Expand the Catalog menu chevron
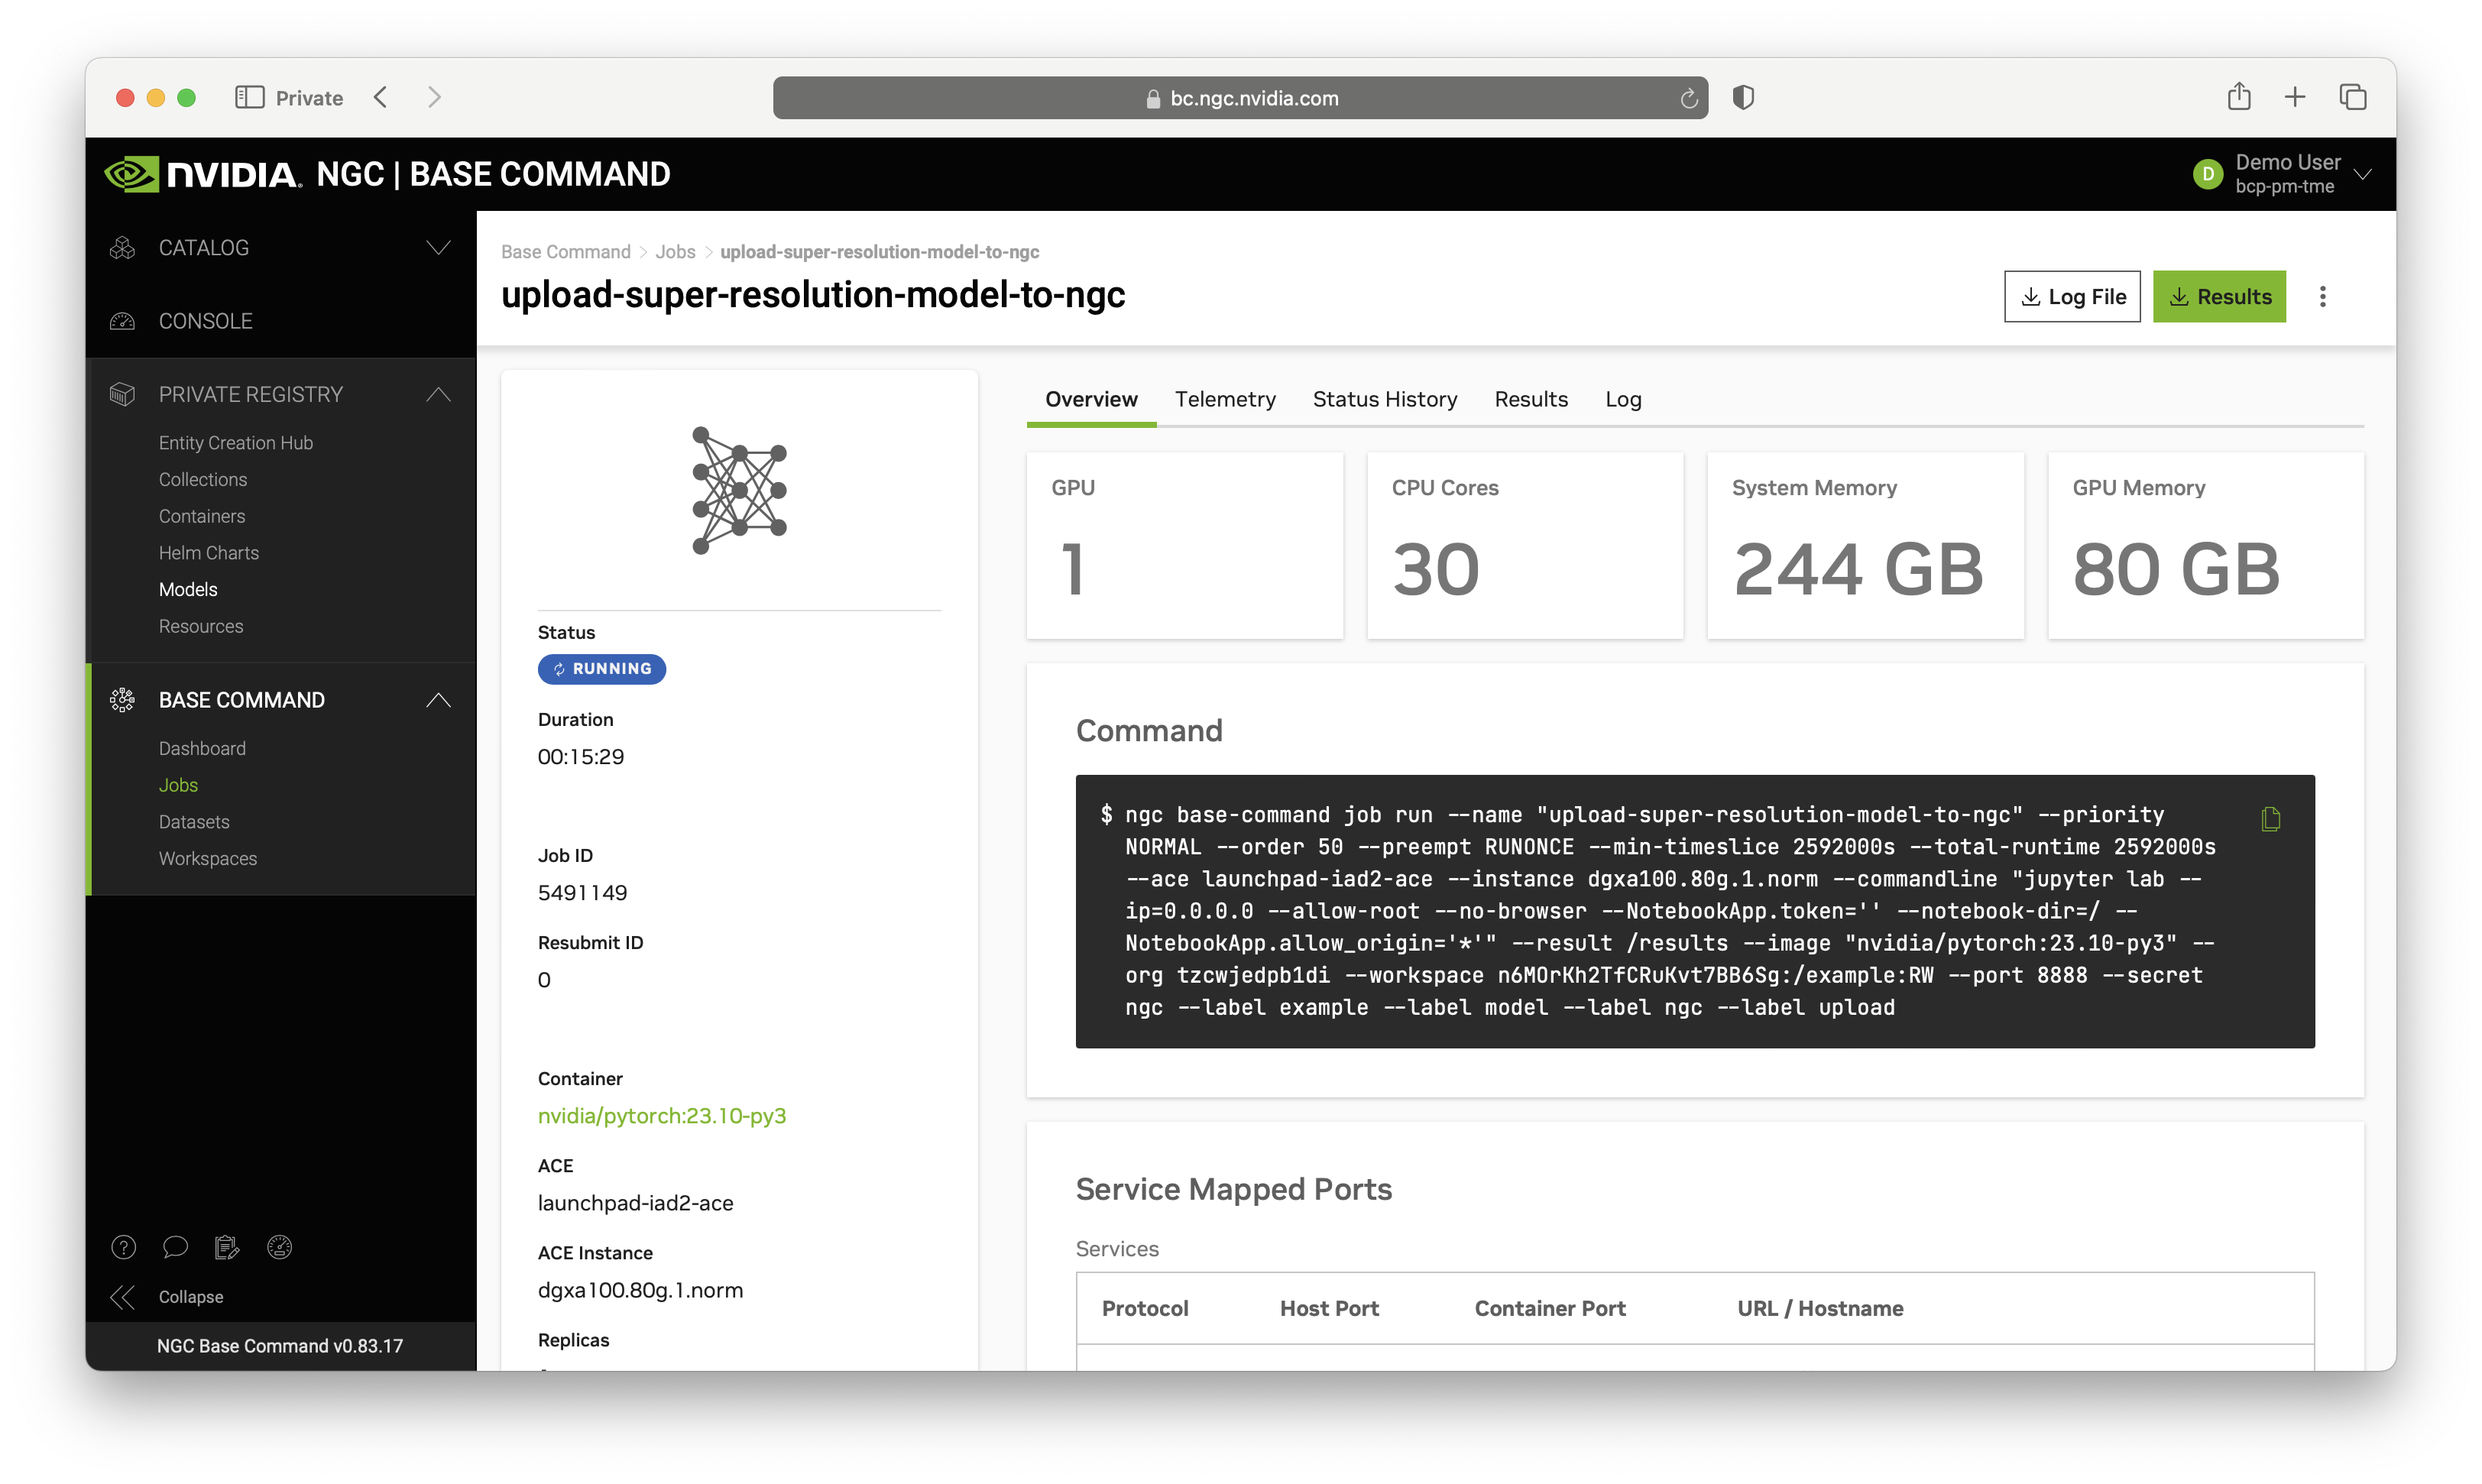 coord(438,248)
